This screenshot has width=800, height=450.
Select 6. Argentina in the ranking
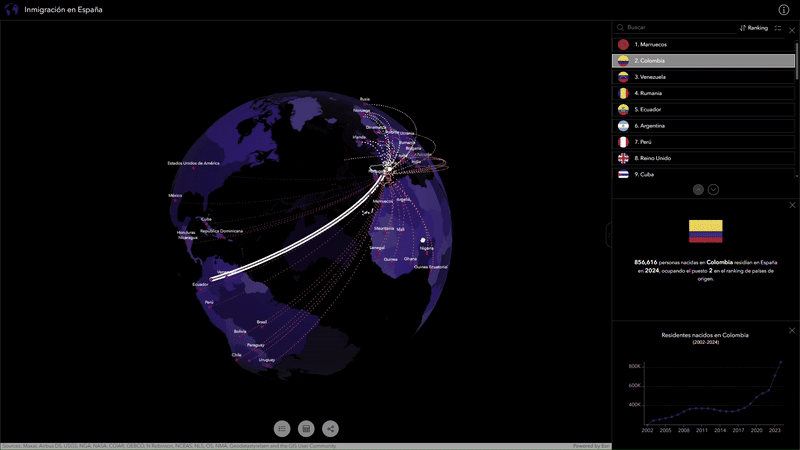point(703,126)
